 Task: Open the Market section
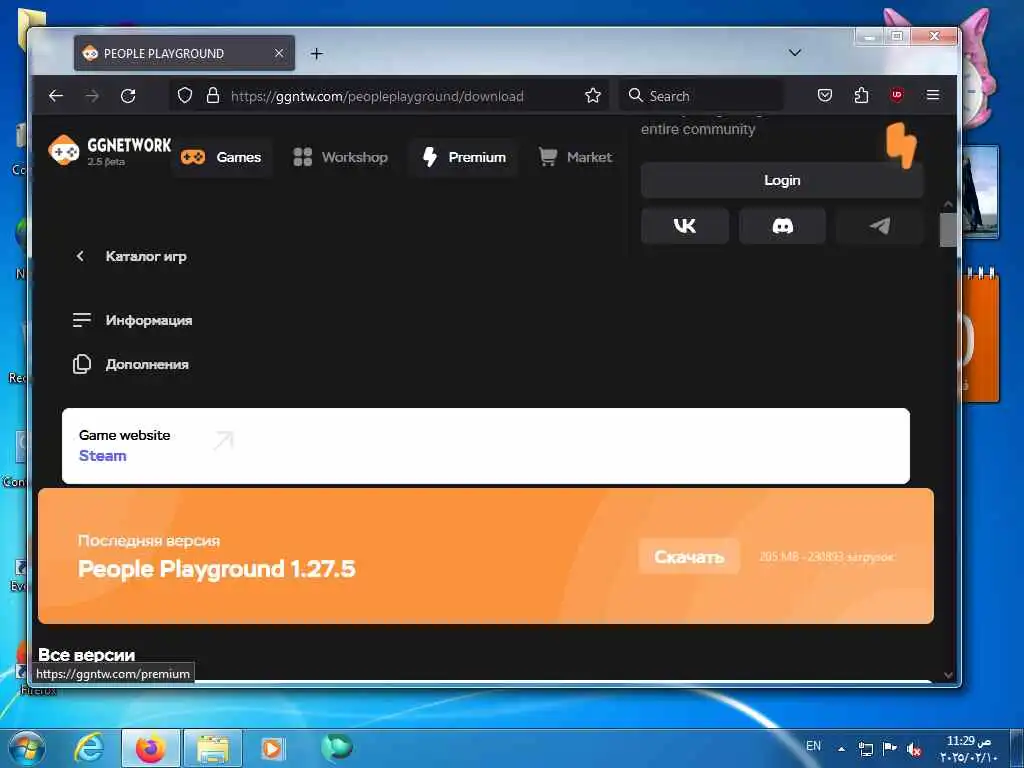click(575, 157)
